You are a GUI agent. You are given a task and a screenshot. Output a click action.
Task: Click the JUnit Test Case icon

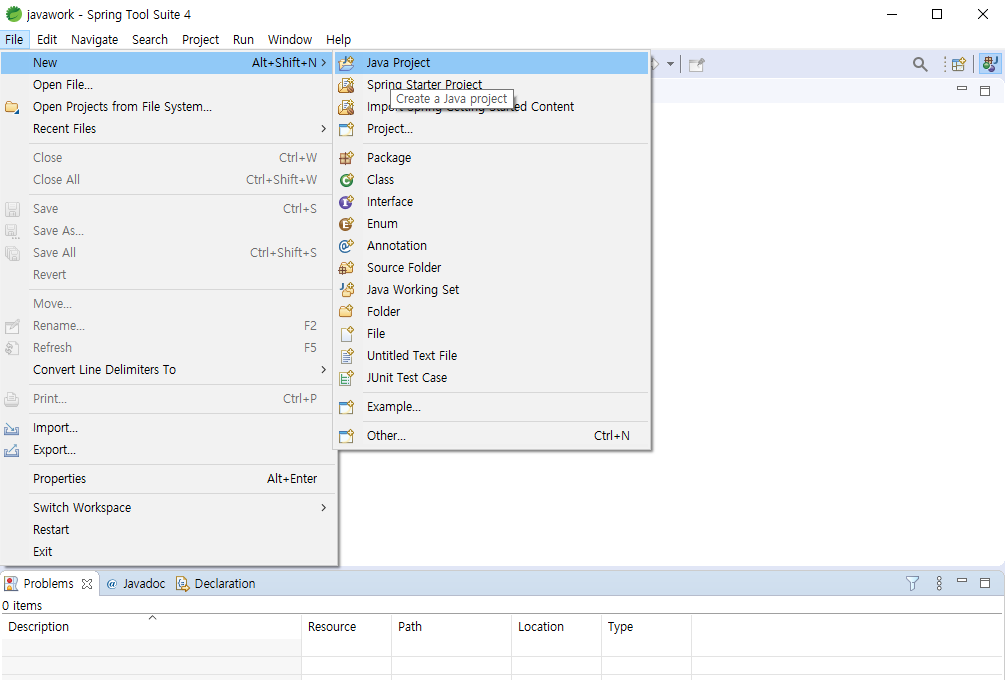pyautogui.click(x=346, y=378)
